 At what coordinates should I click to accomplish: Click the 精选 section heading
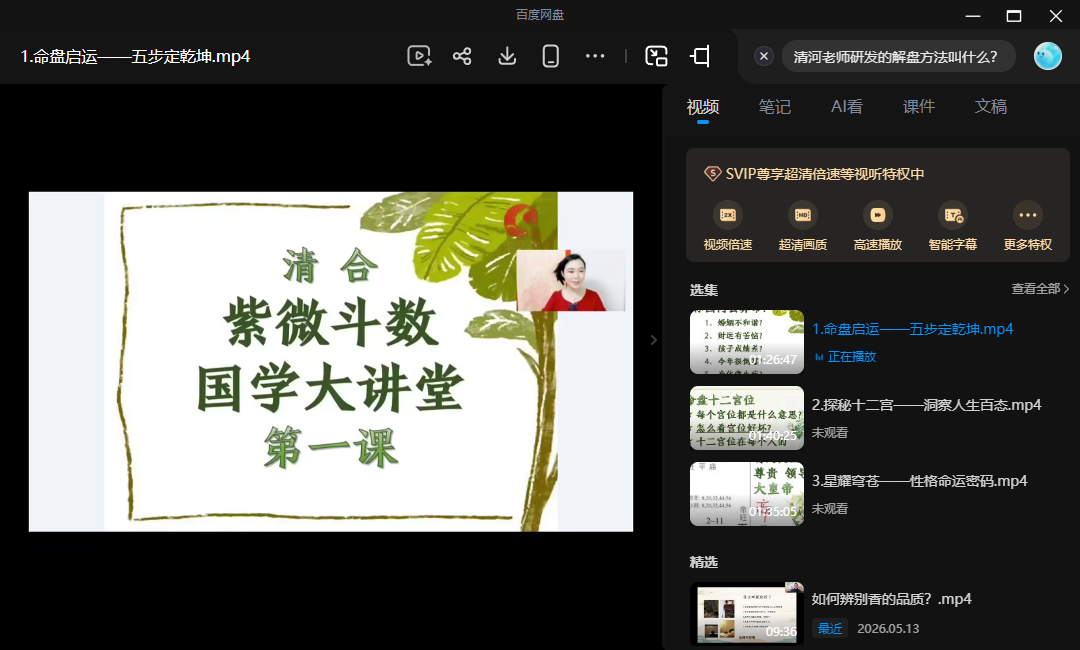(x=703, y=562)
